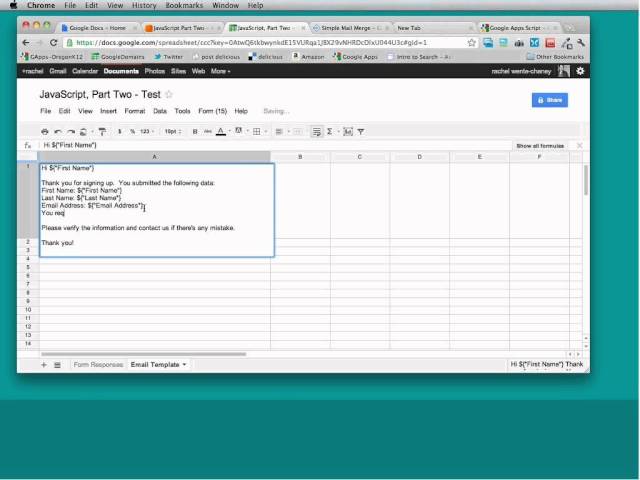The width and height of the screenshot is (640, 480).
Task: Open the text color picker (underlined A)
Action: coord(221,131)
